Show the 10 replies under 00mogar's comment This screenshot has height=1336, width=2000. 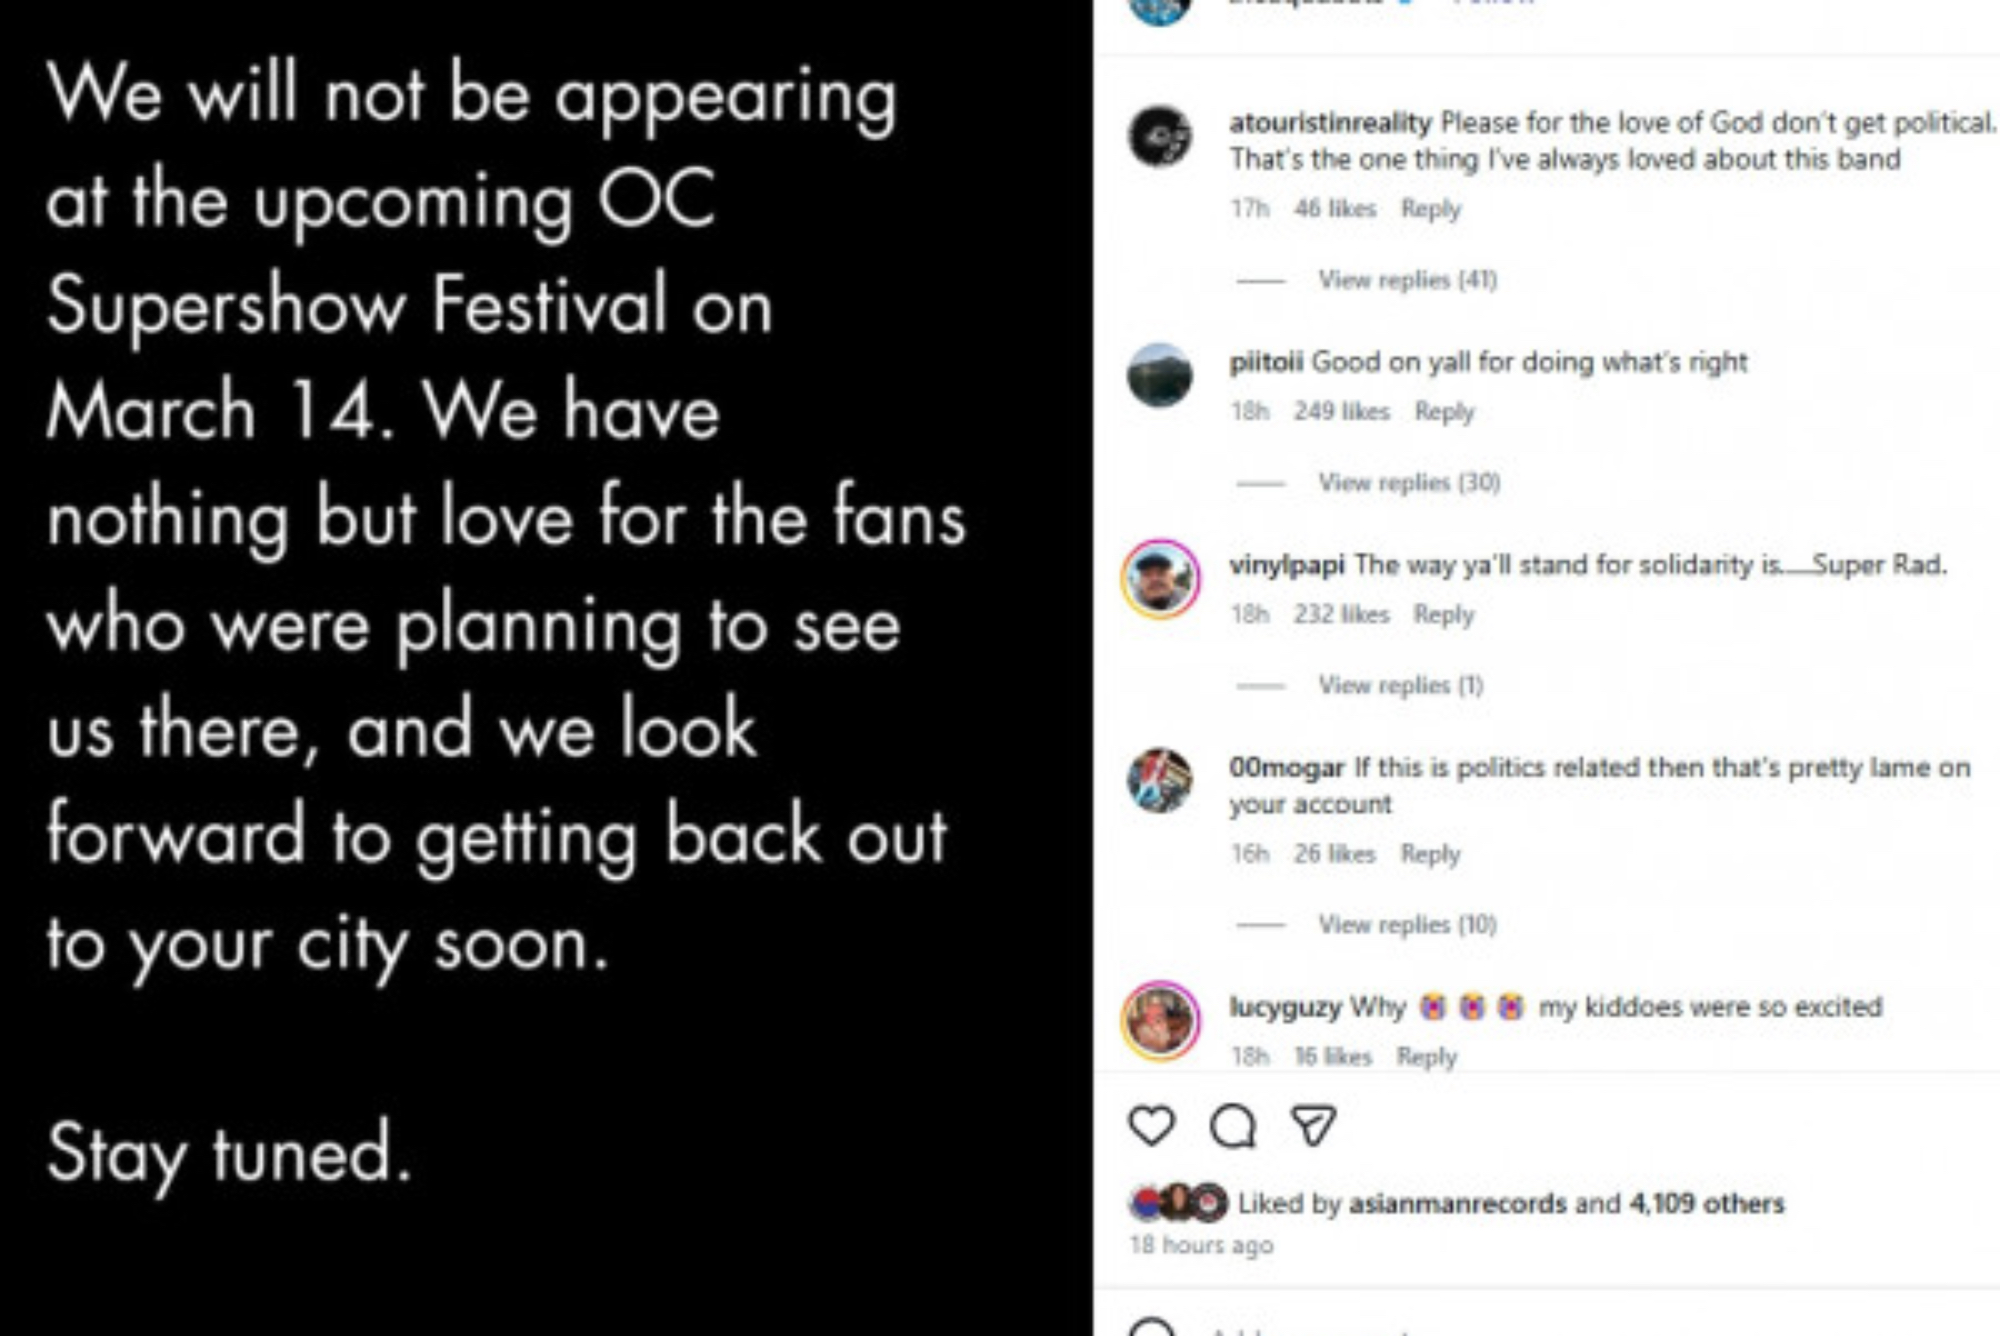pos(1407,924)
